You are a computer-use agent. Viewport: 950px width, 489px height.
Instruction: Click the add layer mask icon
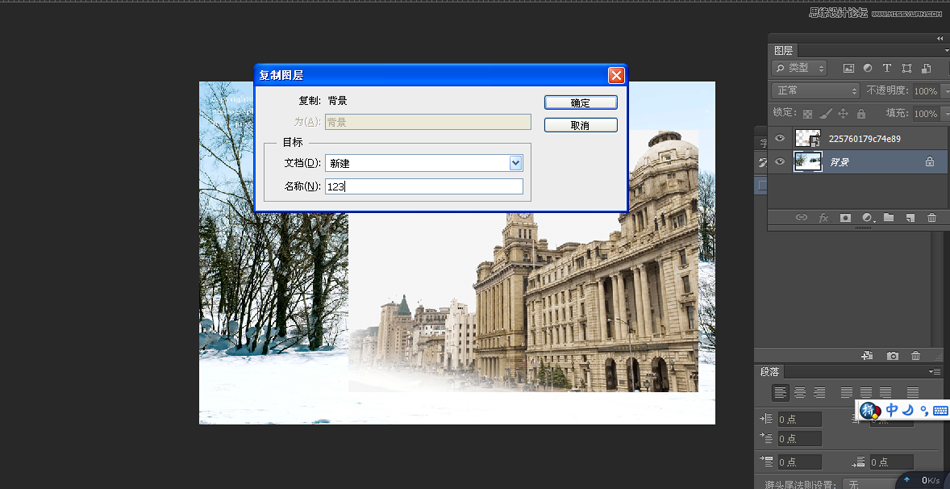click(x=845, y=217)
